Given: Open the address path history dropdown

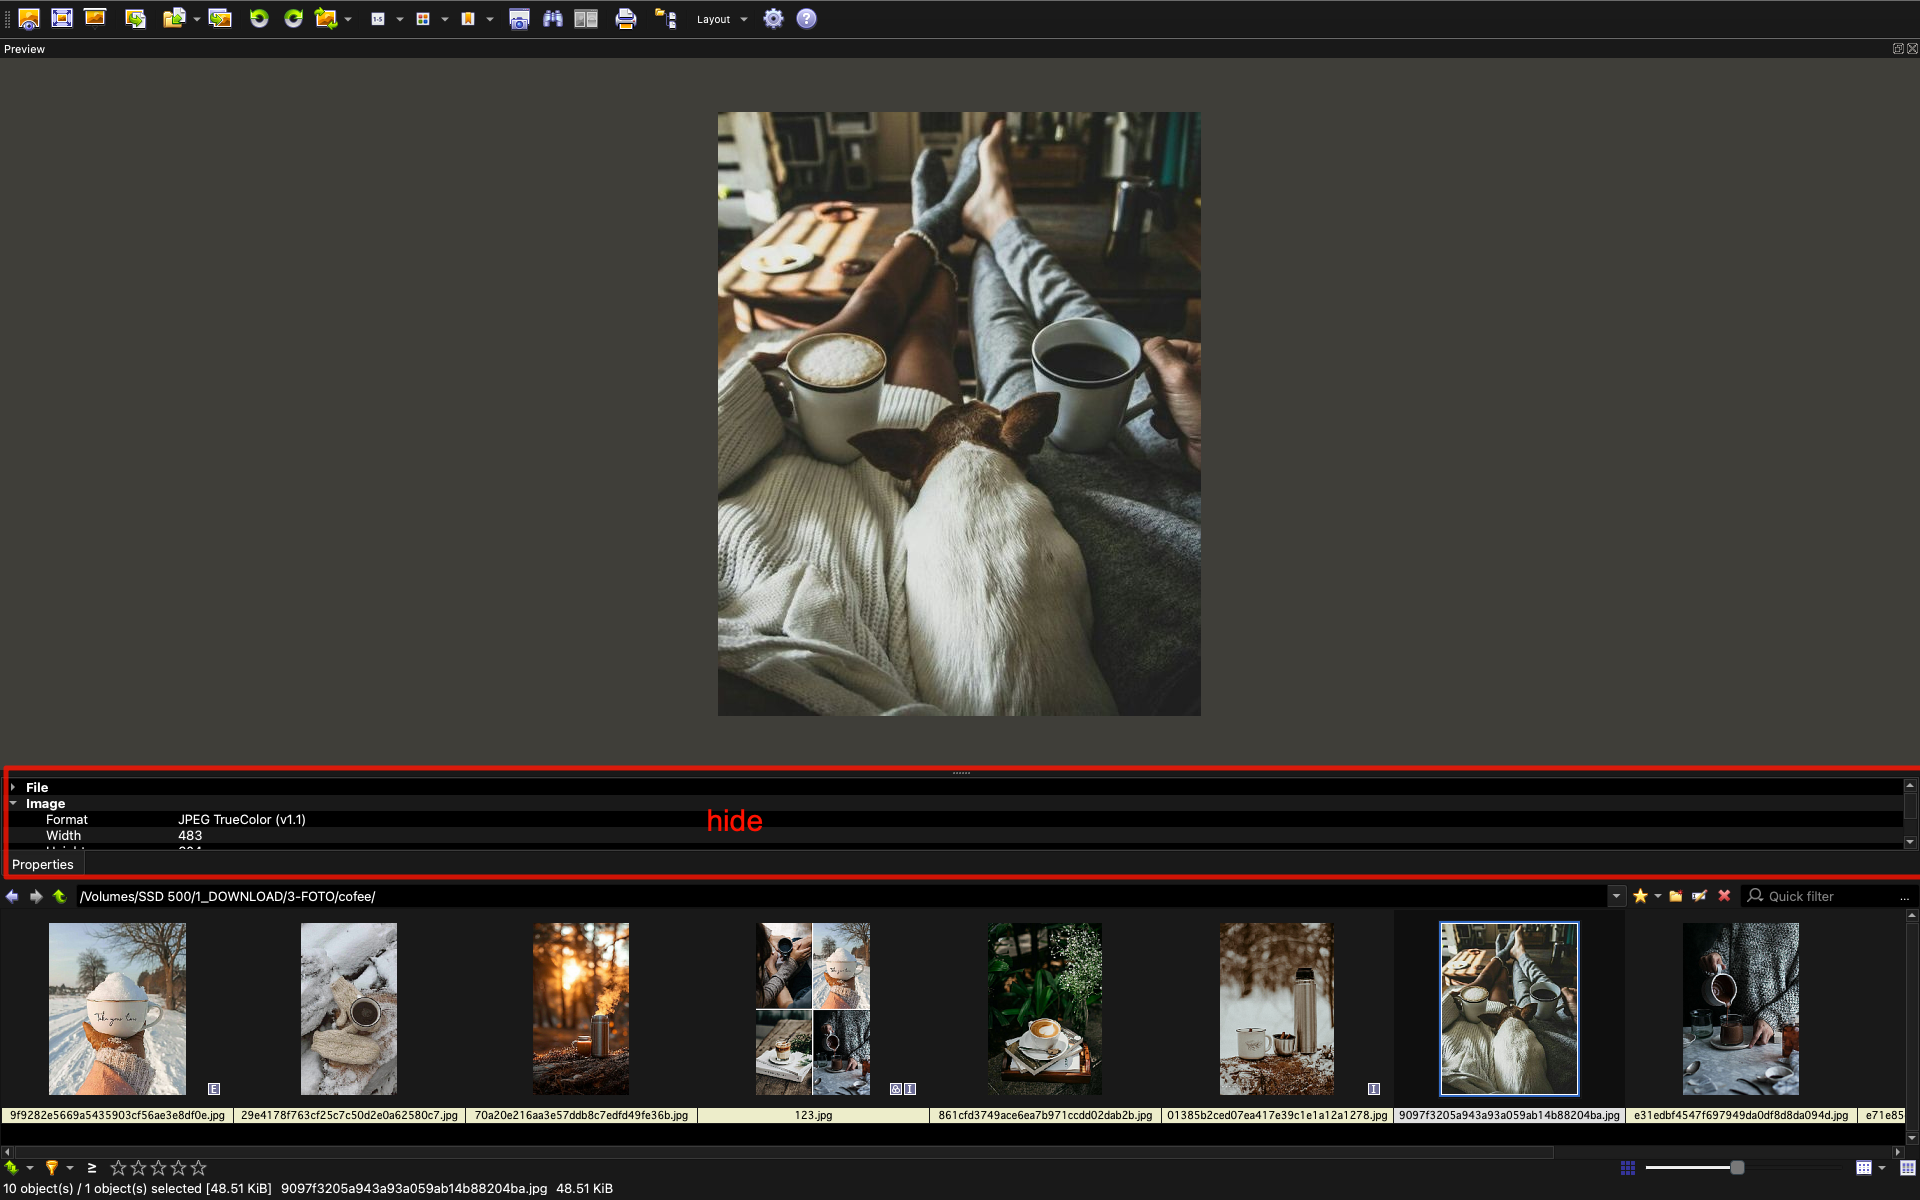Looking at the screenshot, I should click(1616, 896).
